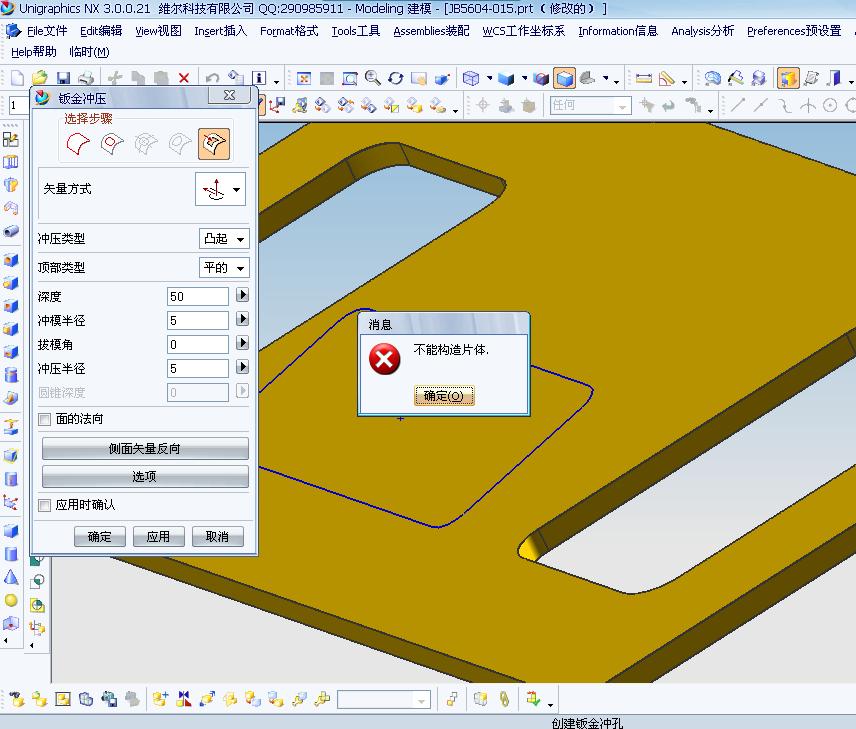Select the Zoom magnifier tool
856x729 pixels.
click(373, 78)
